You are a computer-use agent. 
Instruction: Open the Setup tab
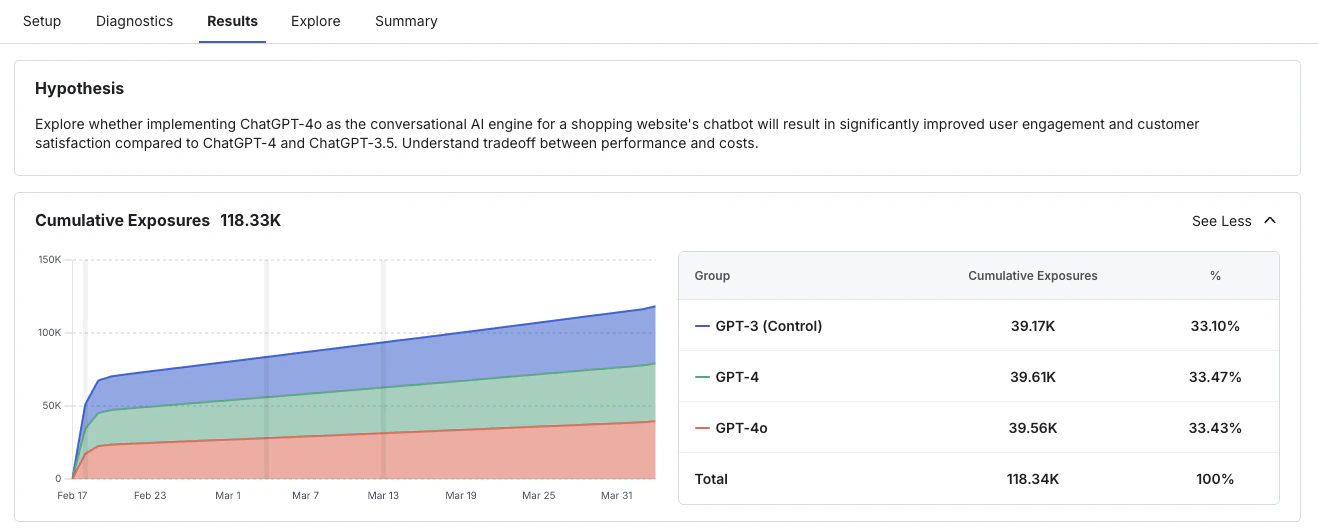tap(42, 21)
